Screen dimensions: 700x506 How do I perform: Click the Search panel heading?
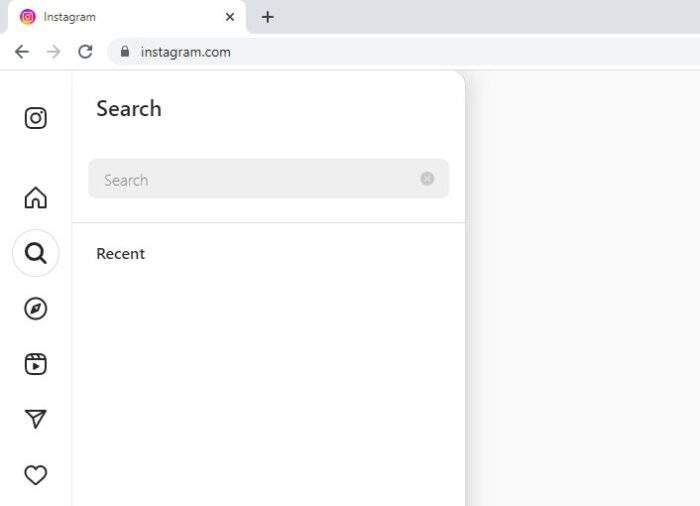point(129,109)
